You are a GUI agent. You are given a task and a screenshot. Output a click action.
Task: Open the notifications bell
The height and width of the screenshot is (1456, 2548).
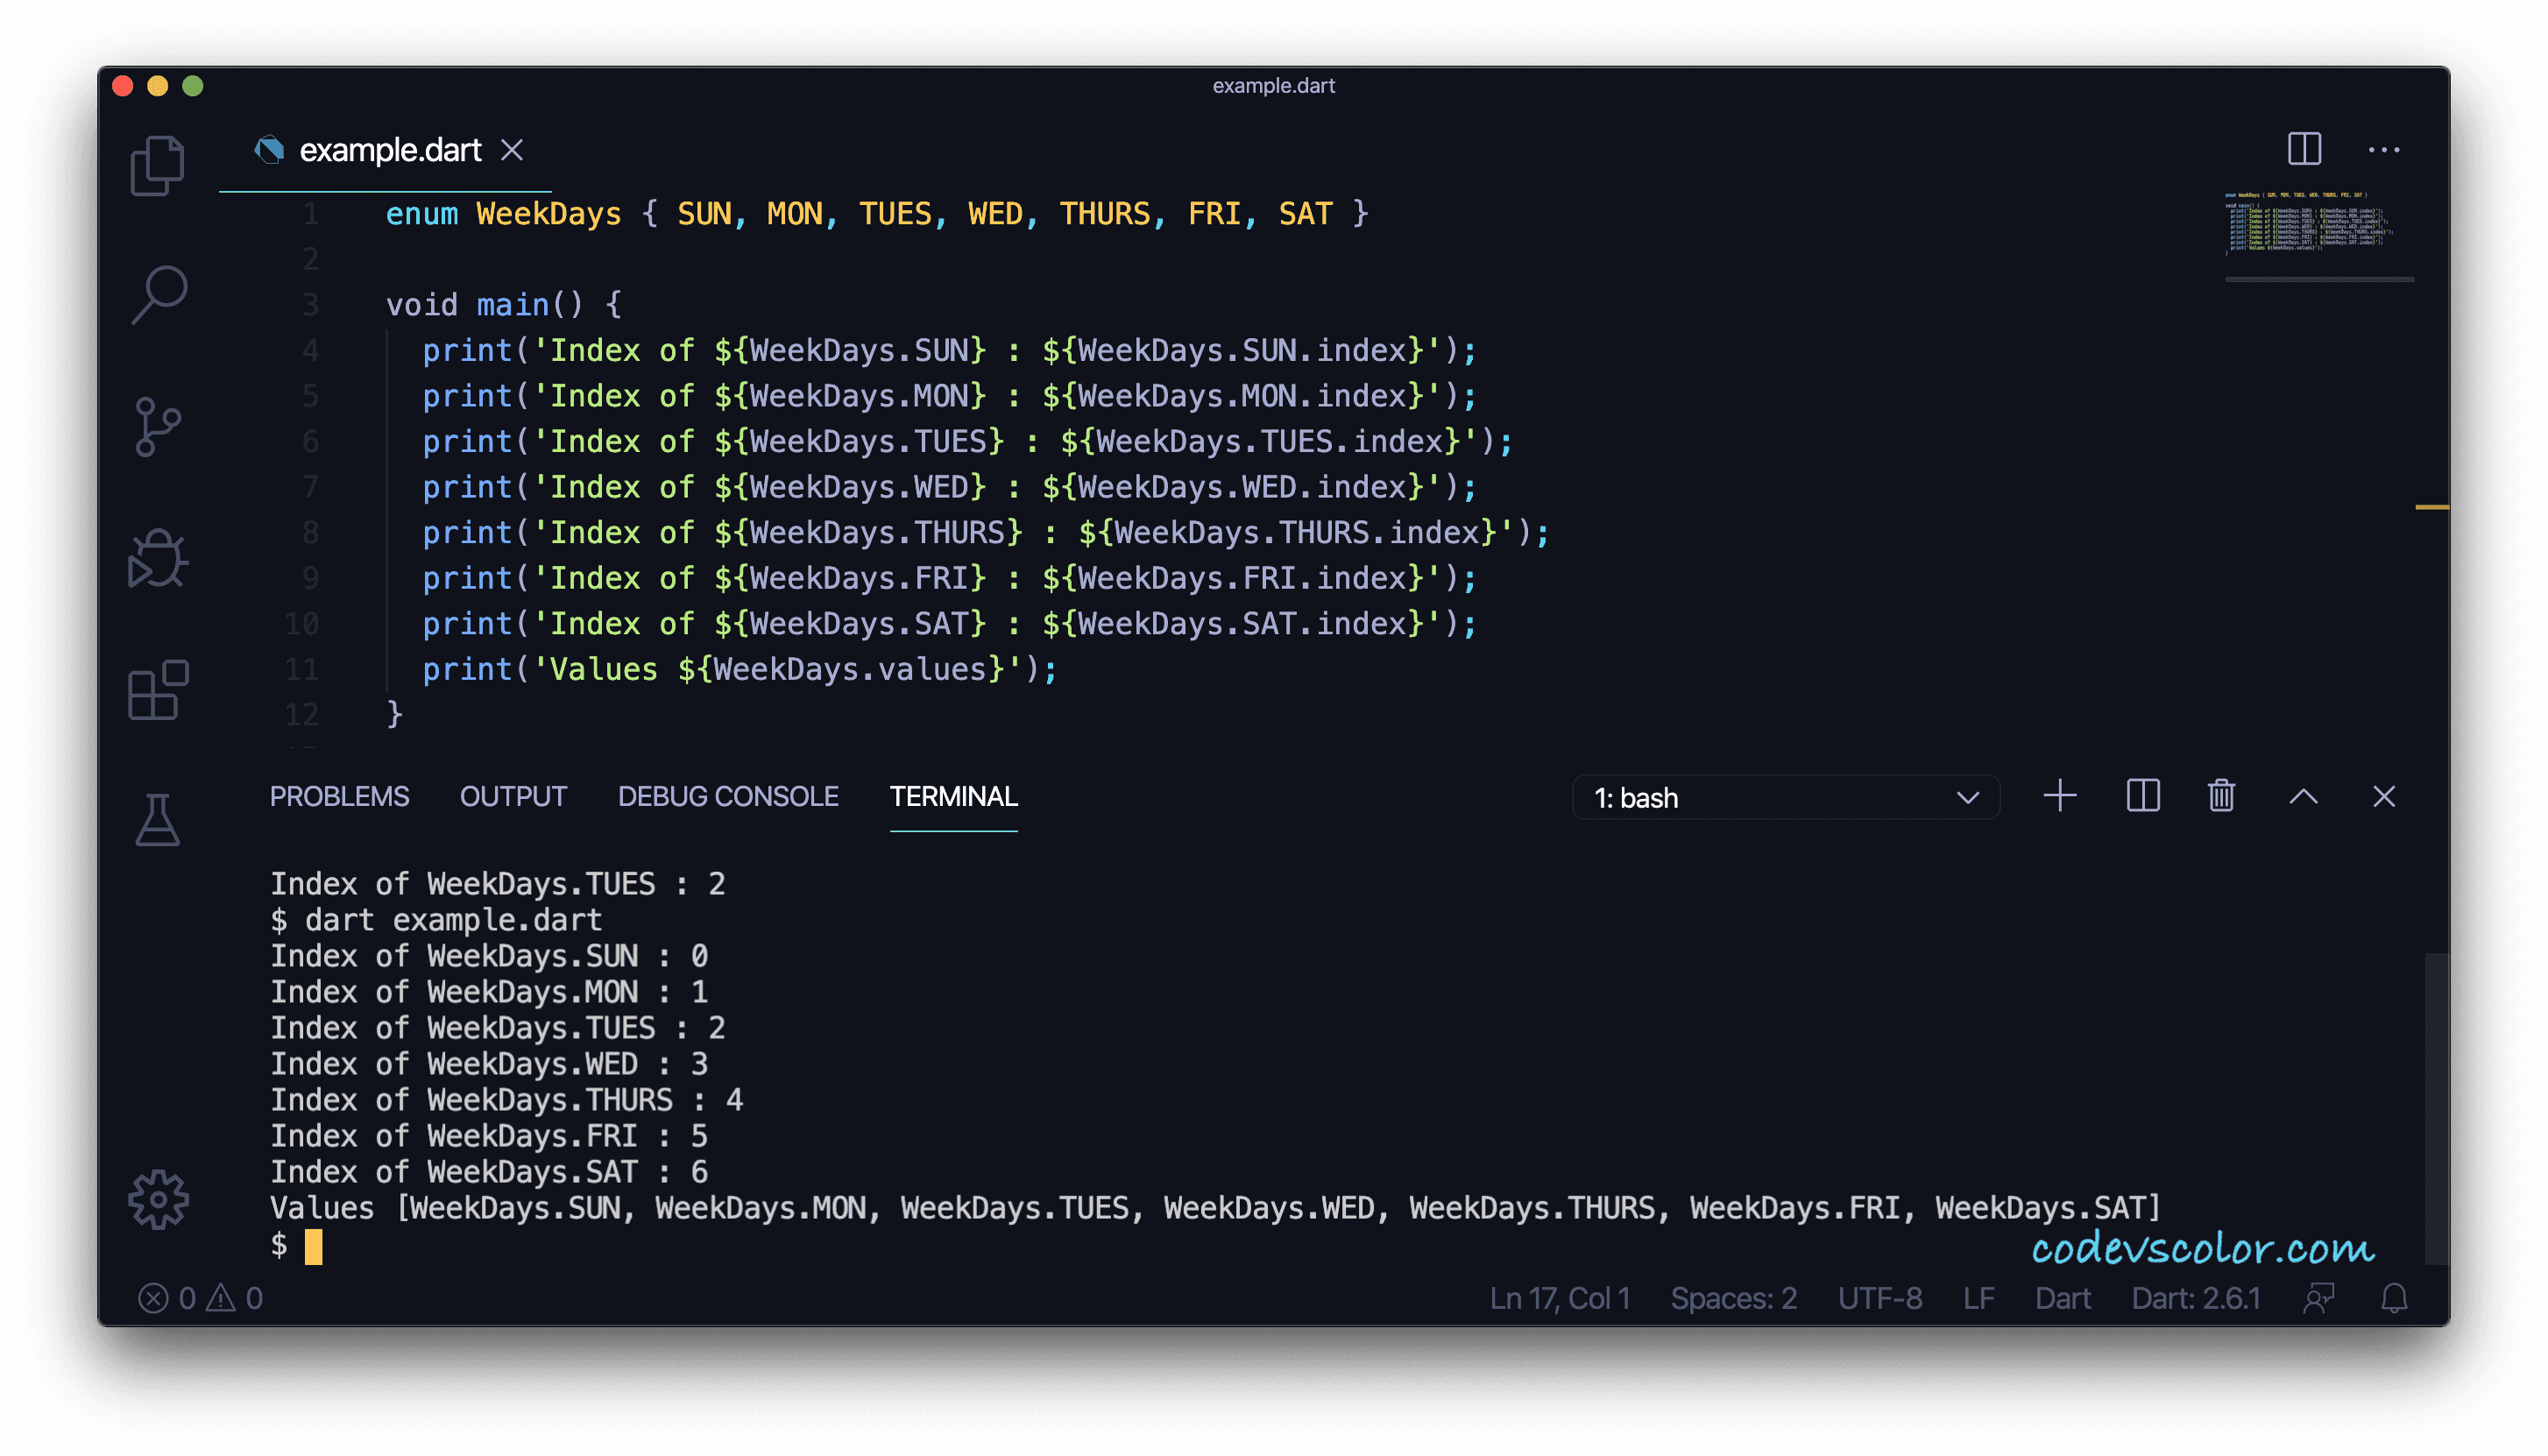[x=2394, y=1297]
